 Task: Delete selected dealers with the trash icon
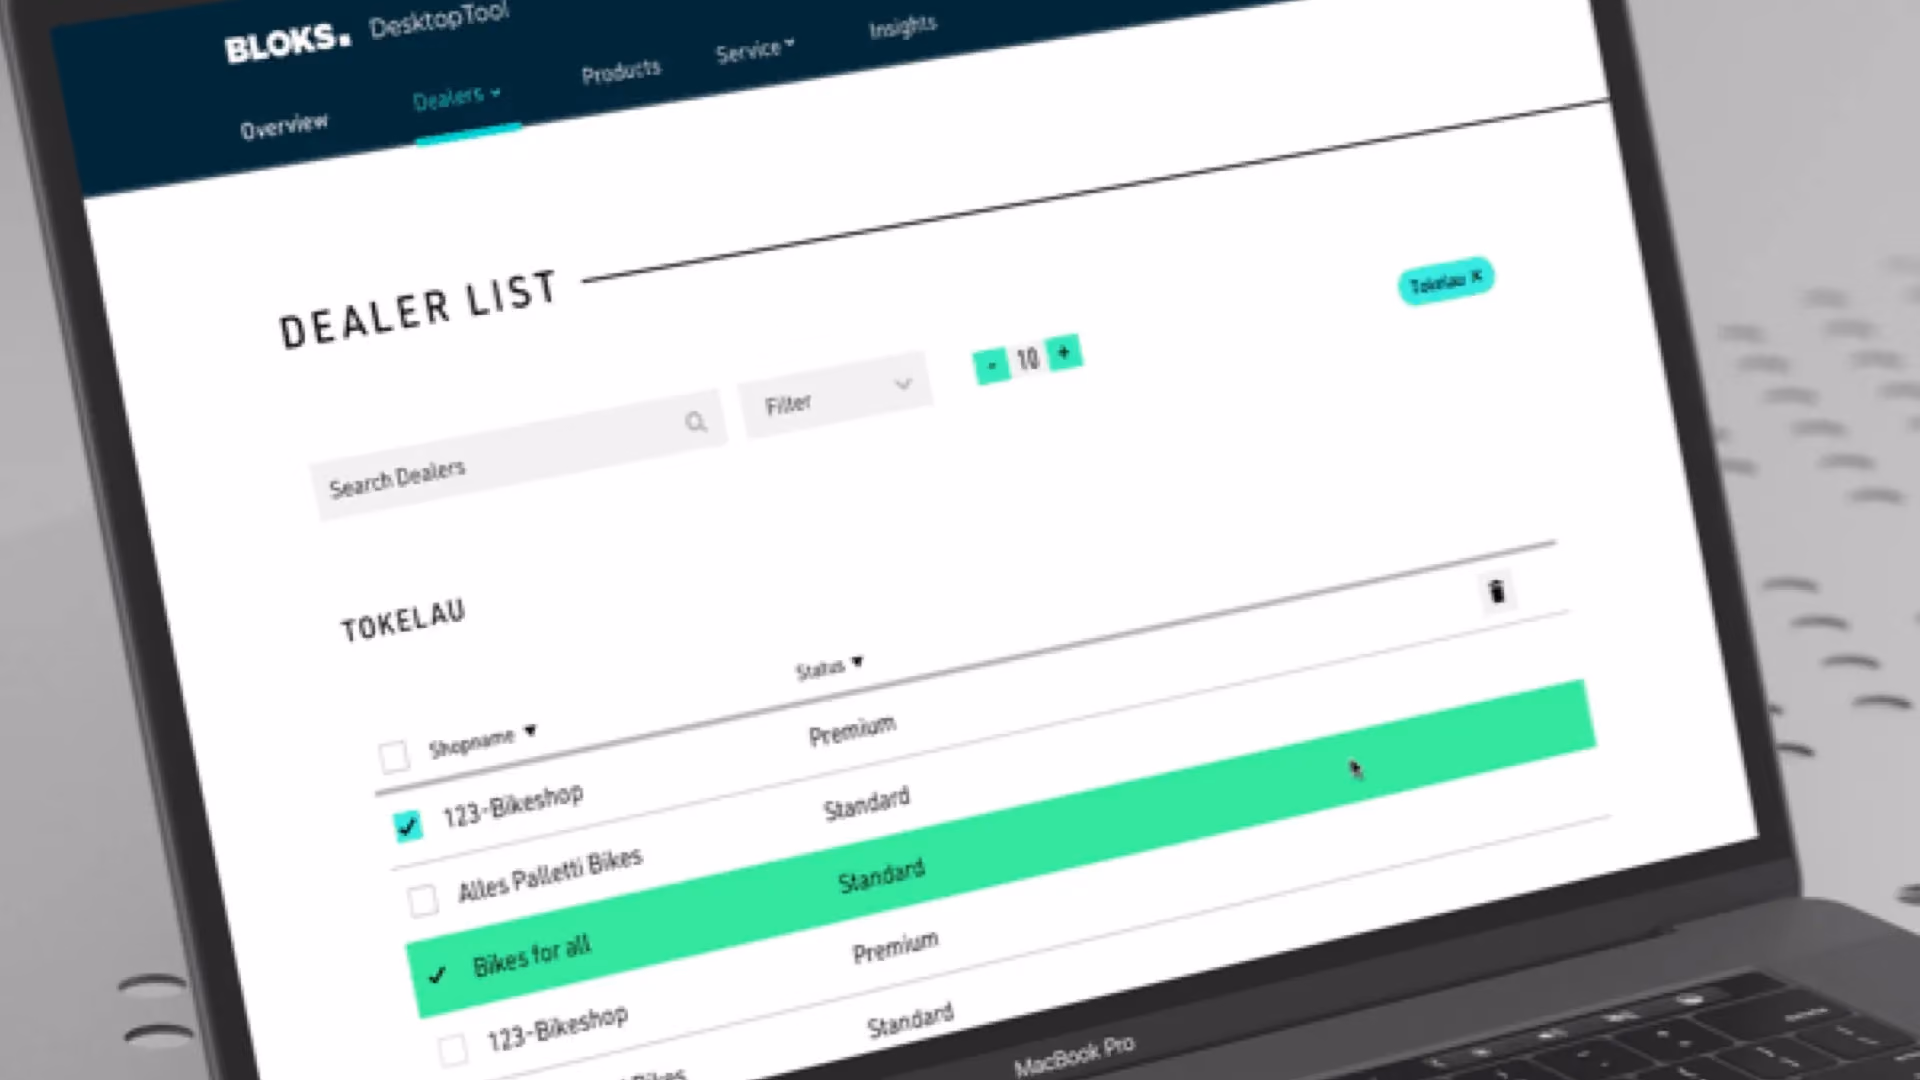(x=1497, y=591)
